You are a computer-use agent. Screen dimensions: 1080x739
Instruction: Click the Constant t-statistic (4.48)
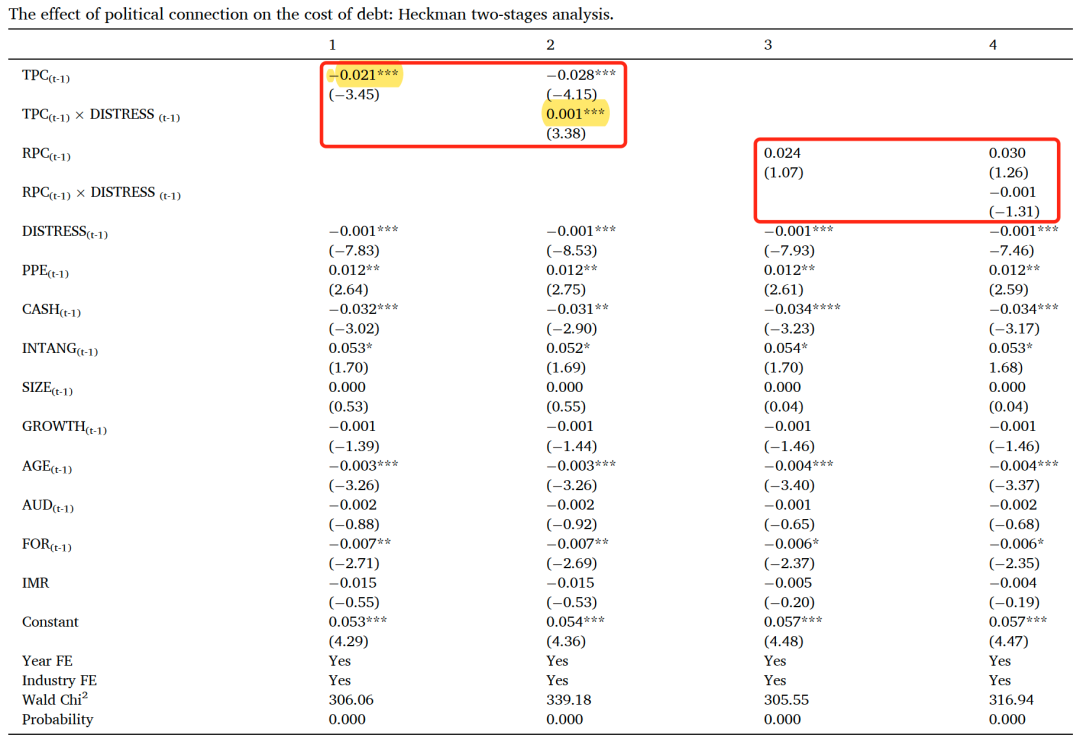tap(783, 641)
